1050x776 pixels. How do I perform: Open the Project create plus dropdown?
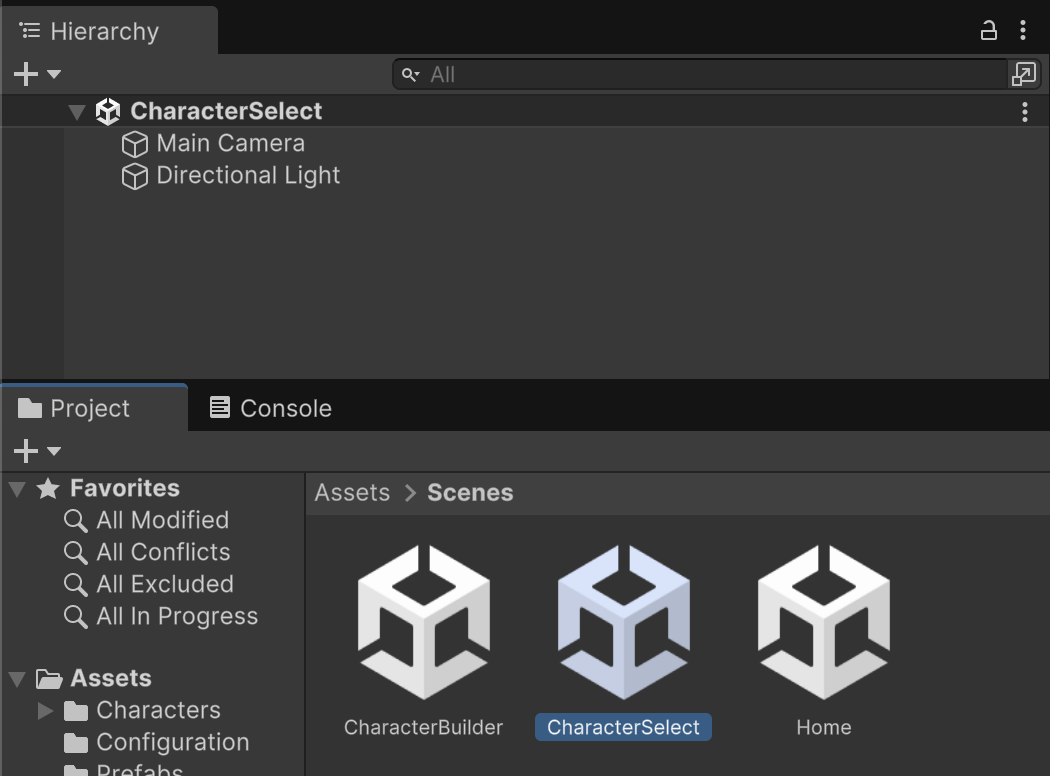click(37, 451)
